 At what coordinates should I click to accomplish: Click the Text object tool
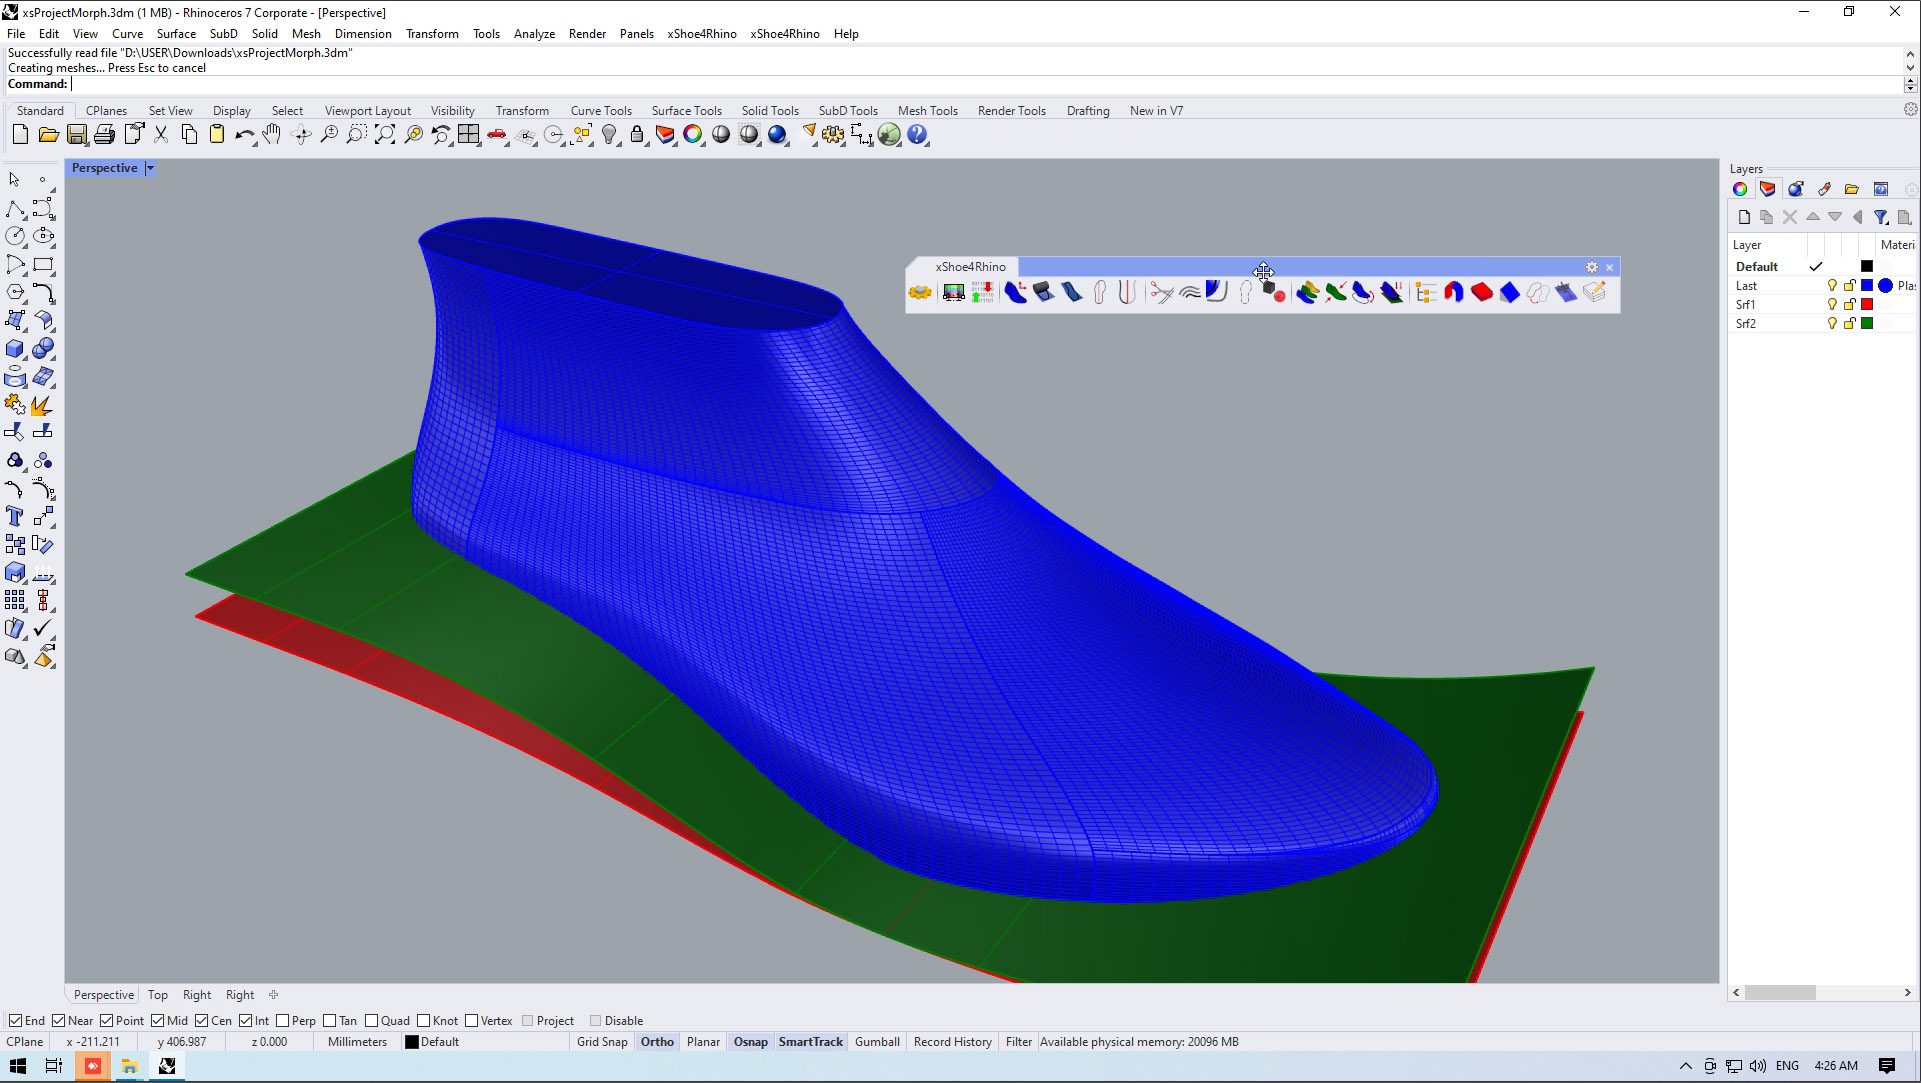click(15, 517)
